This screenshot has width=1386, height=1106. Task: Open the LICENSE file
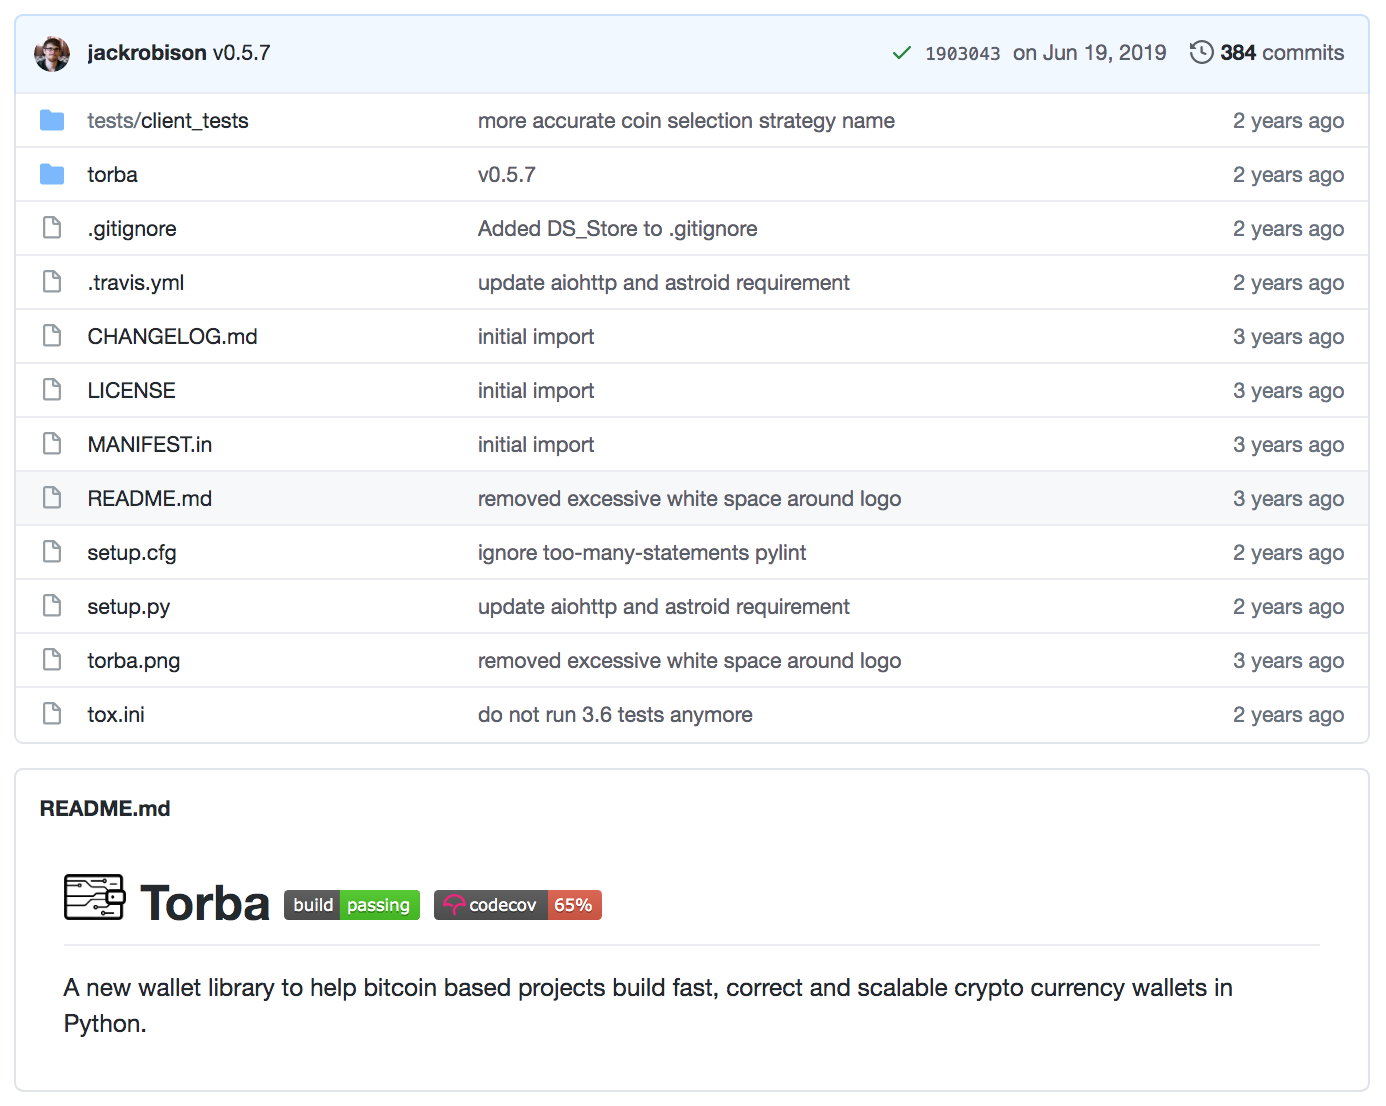tap(131, 391)
